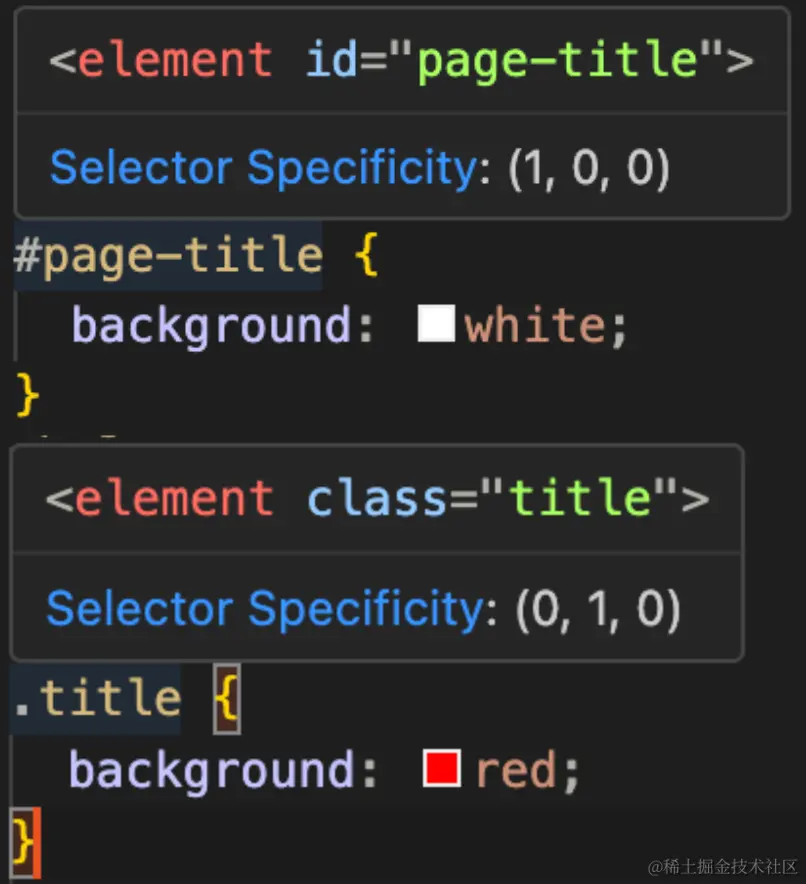
Task: Click the closing brace of .title rule
Action: coord(24,842)
